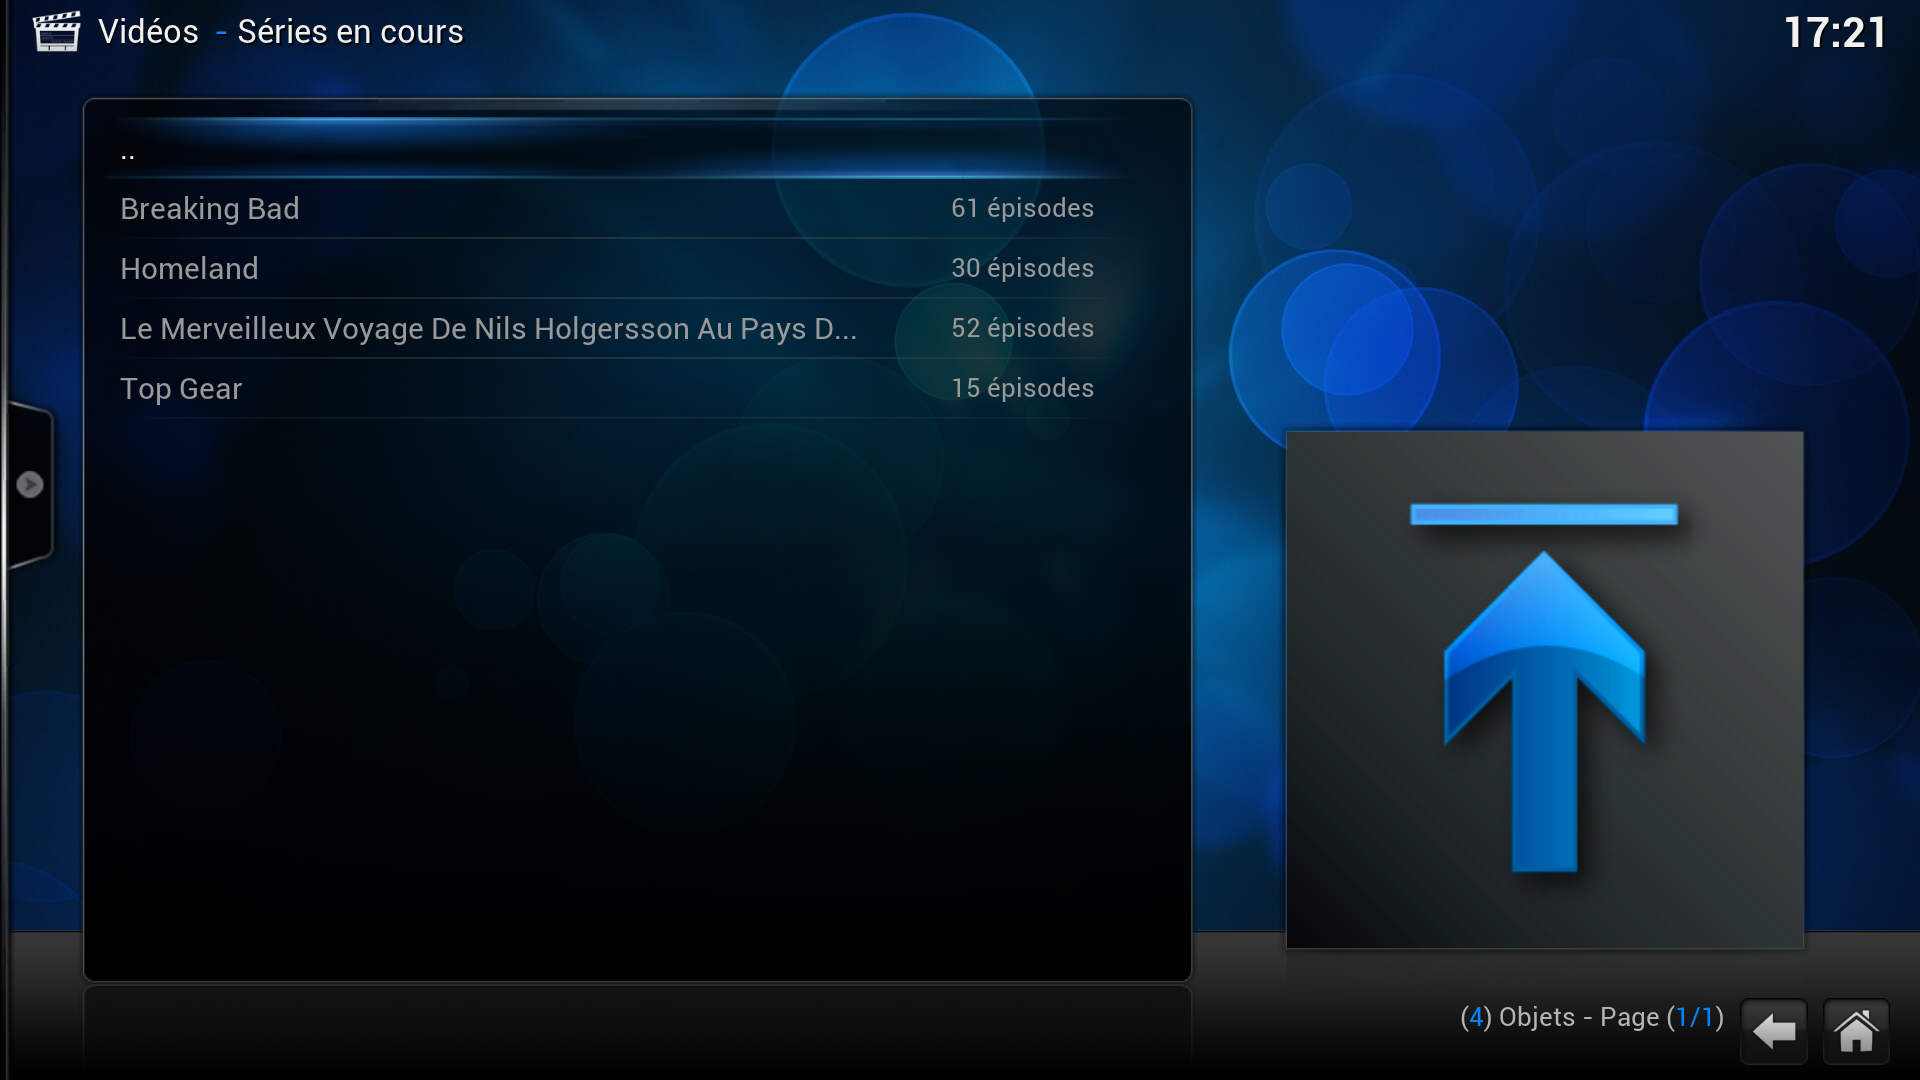Click the '15 épisodes' count label
The image size is (1920, 1080).
1022,388
